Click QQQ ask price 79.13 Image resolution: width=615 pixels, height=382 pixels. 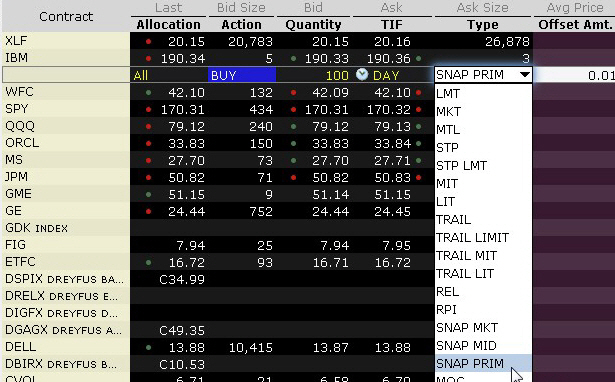point(392,127)
